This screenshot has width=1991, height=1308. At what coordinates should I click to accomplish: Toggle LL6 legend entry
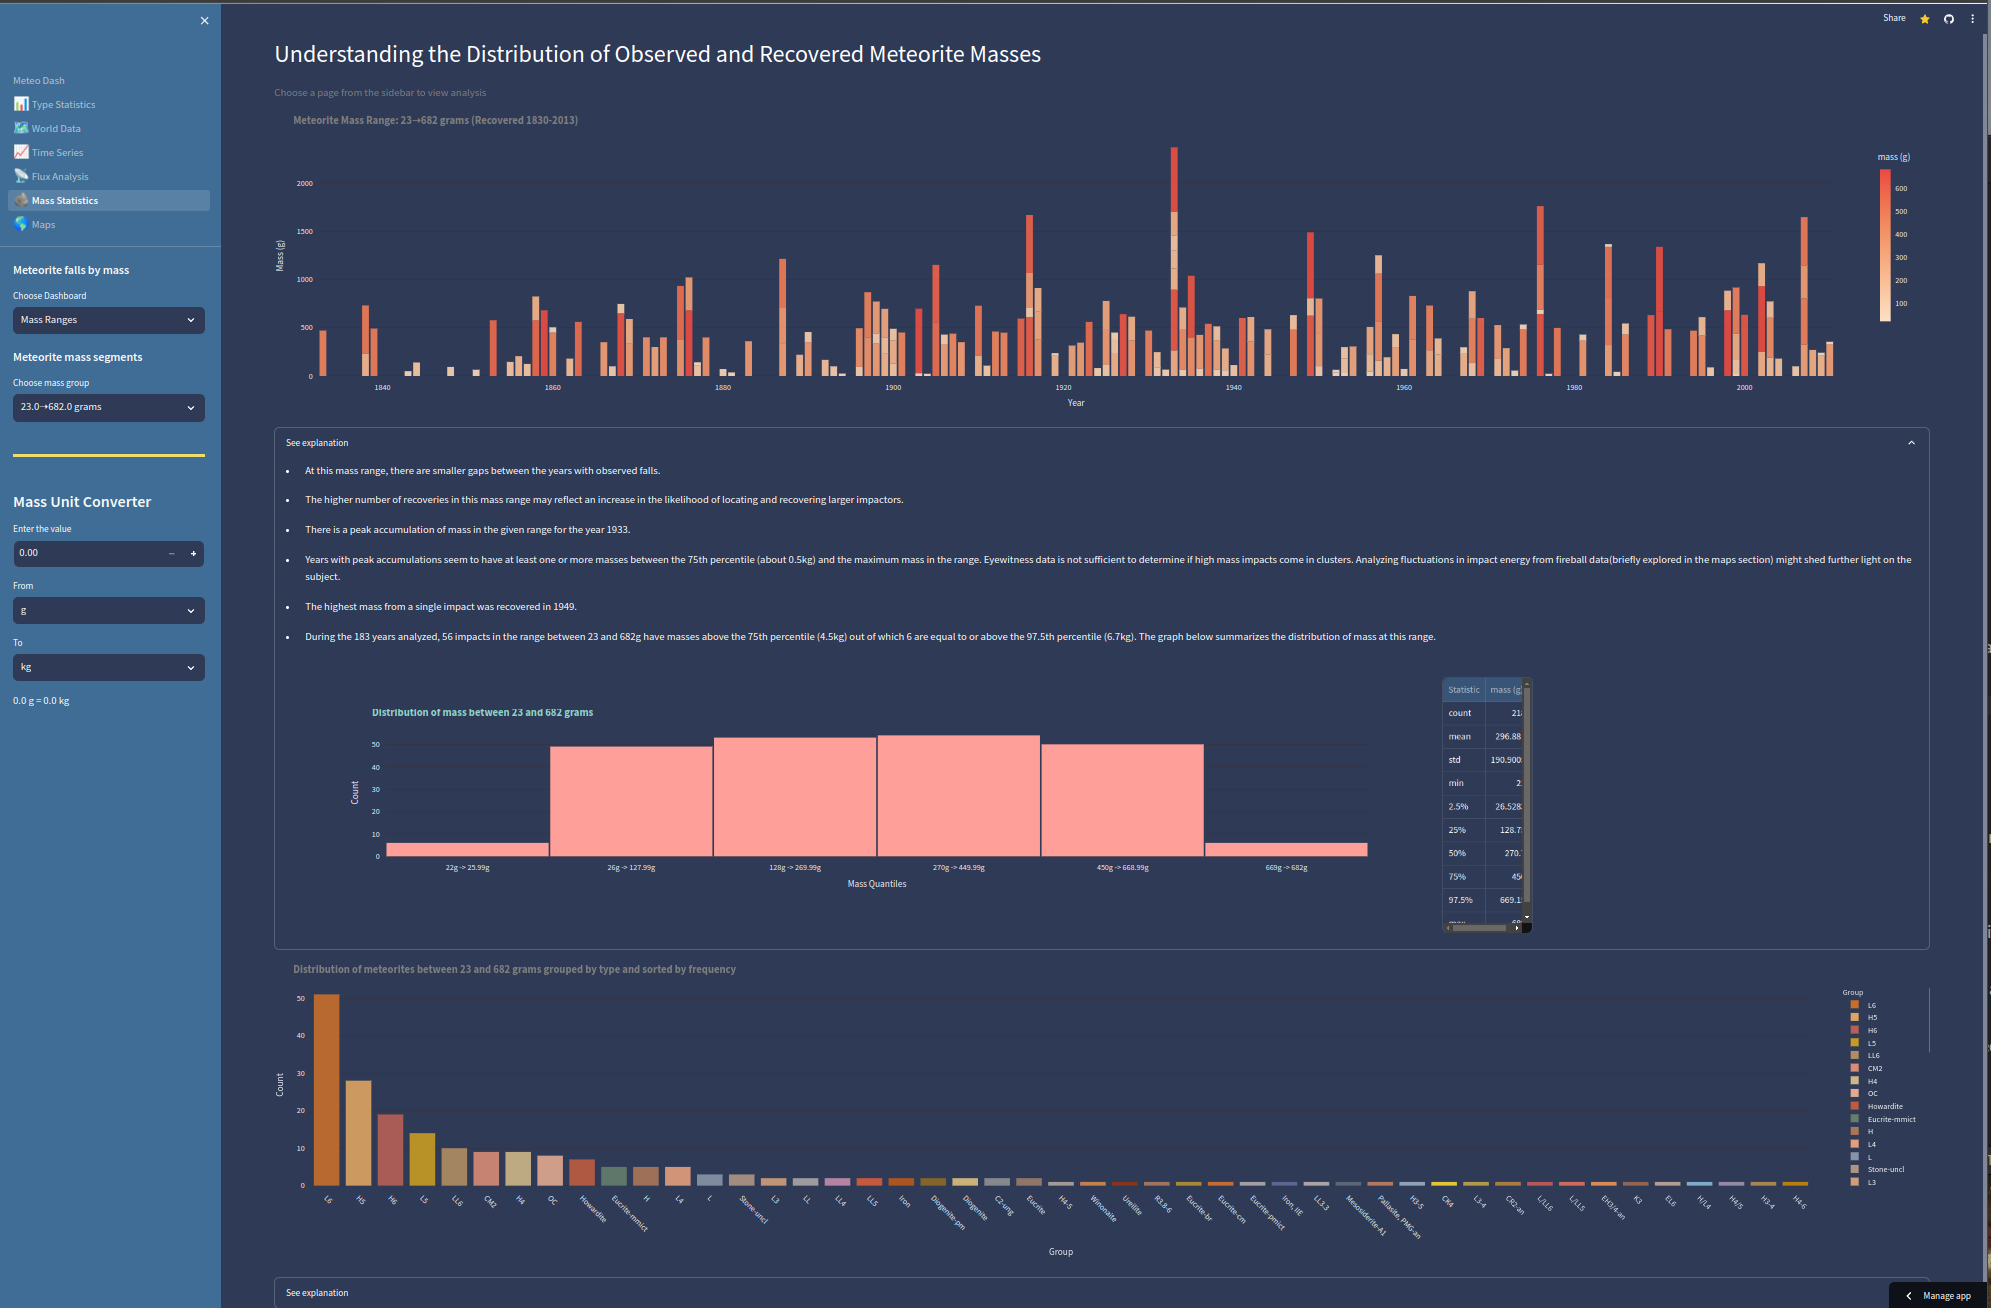(x=1865, y=1055)
